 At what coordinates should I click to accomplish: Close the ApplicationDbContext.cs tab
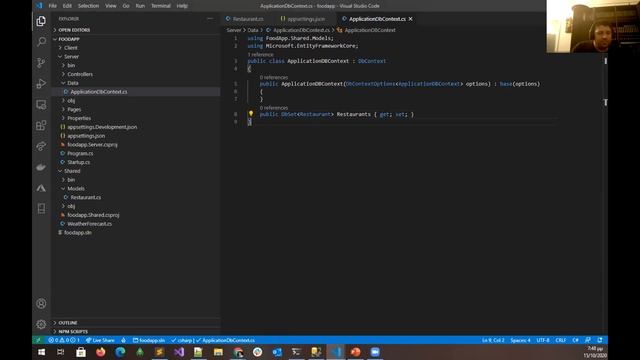click(x=411, y=19)
